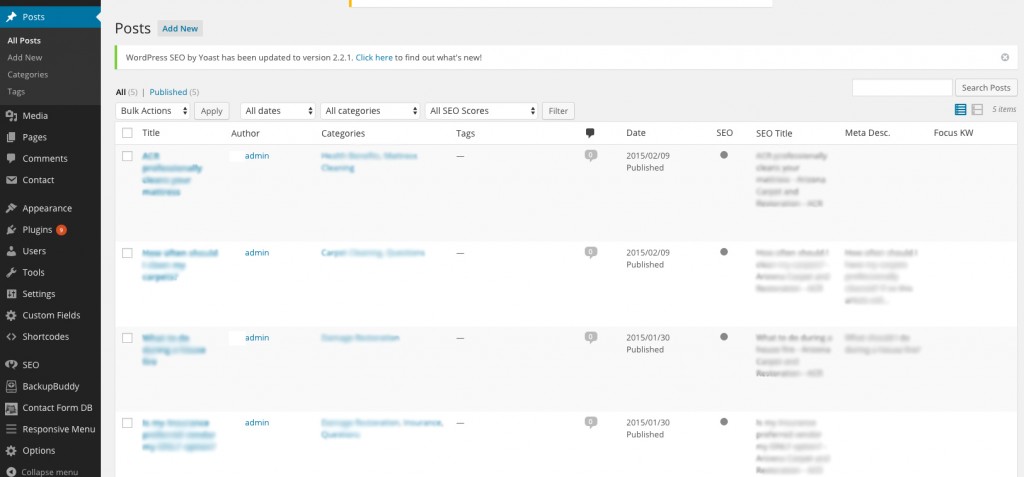Open the All SEO Scores dropdown

[481, 111]
